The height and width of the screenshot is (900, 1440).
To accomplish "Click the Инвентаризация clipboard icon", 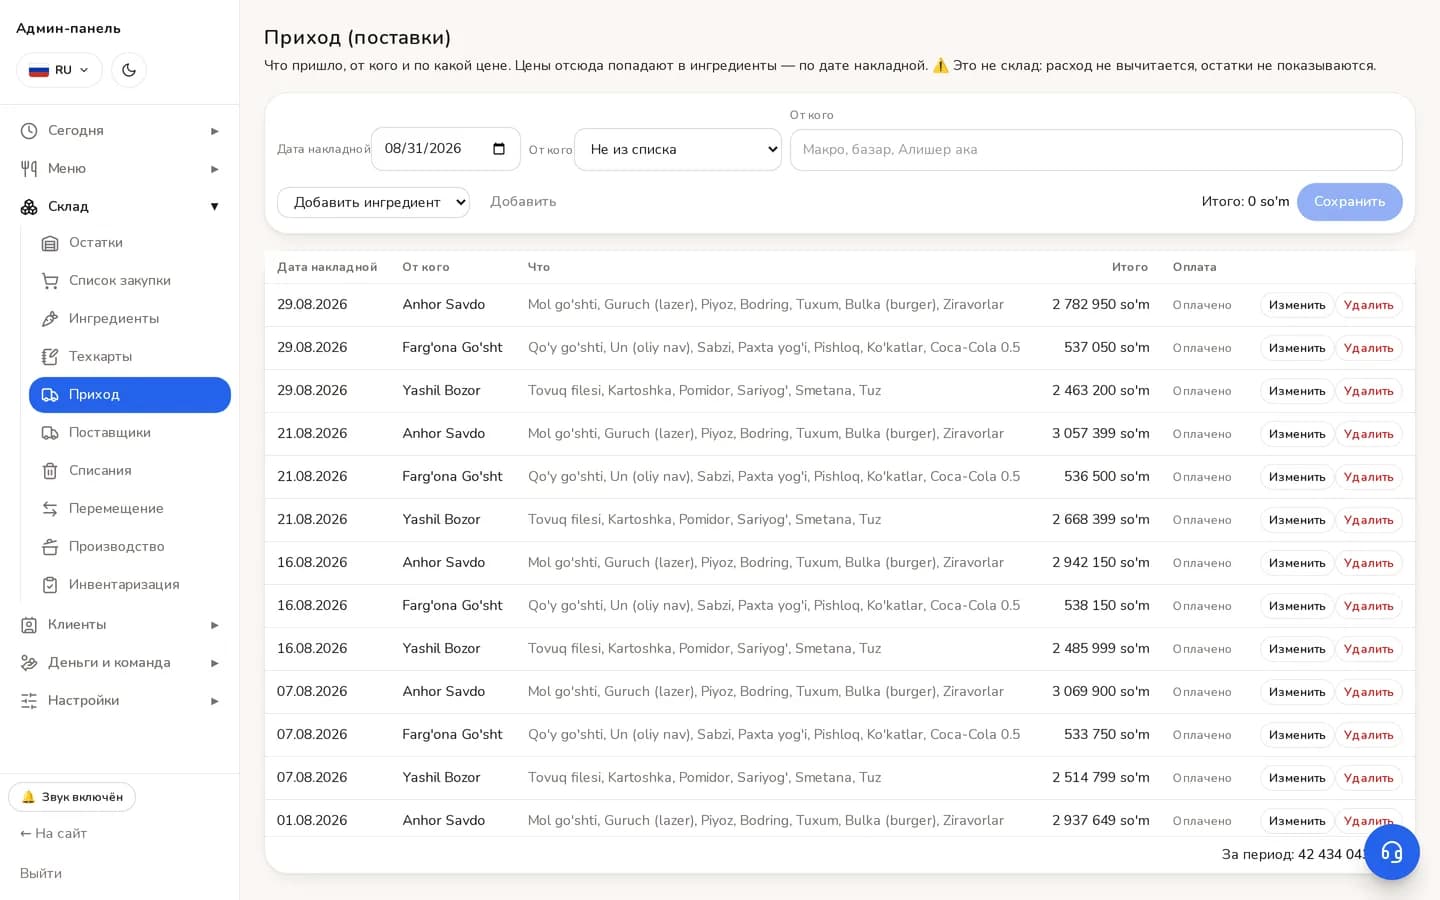I will (x=50, y=585).
